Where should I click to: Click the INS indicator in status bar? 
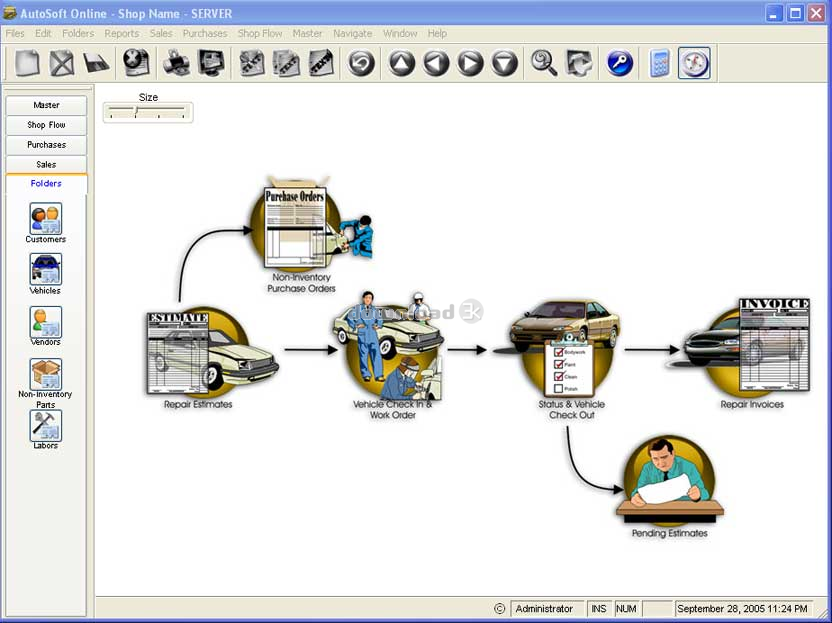[599, 609]
